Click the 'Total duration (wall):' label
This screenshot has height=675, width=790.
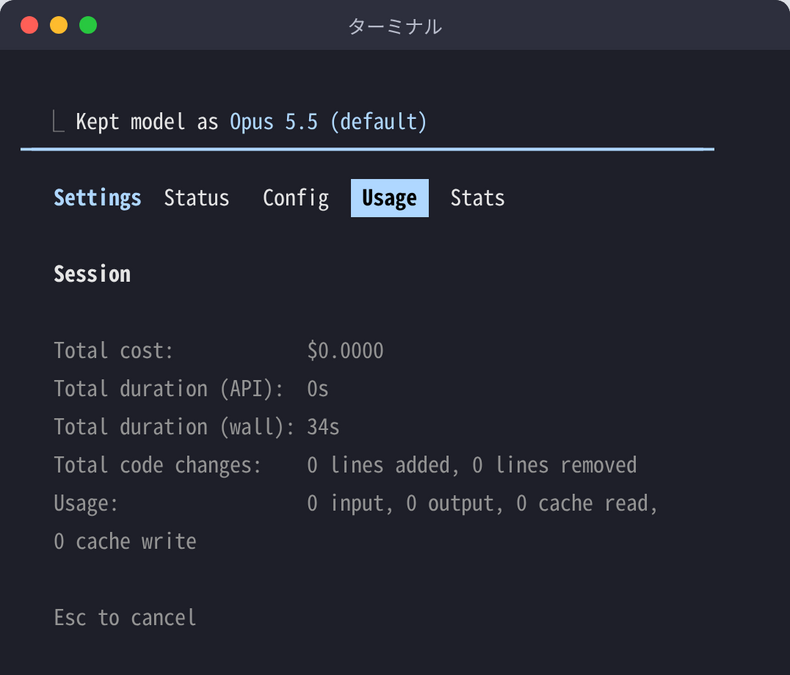point(174,427)
